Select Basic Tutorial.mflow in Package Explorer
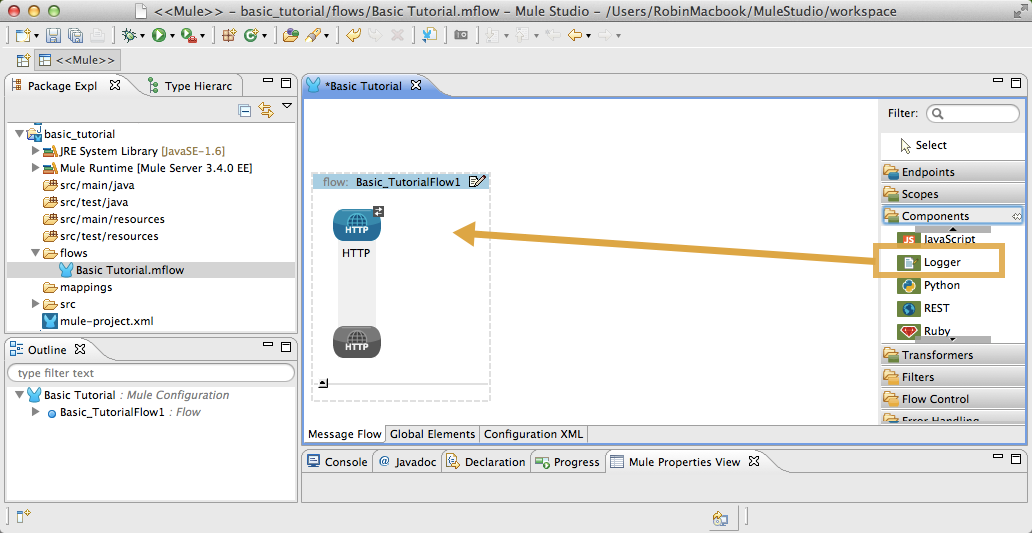The width and height of the screenshot is (1032, 533). coord(129,270)
